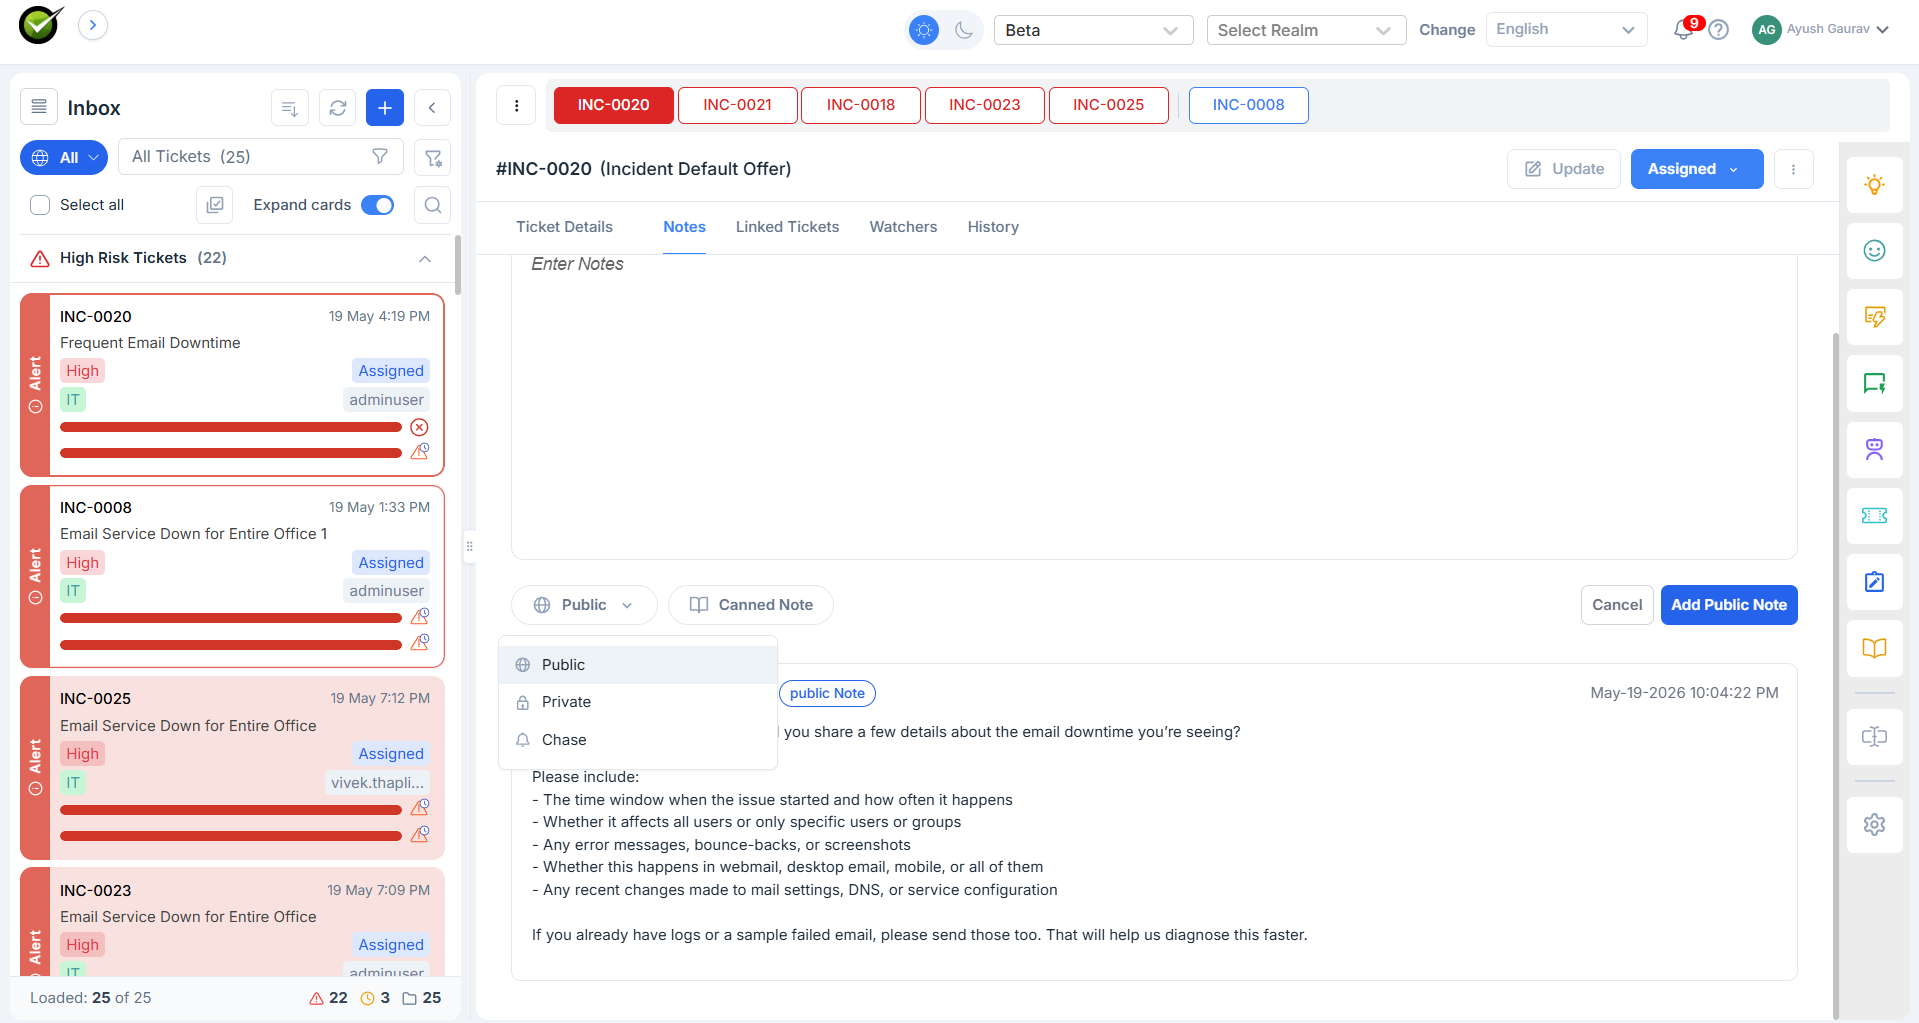Screen dimensions: 1919x1023
Task: Collapse the High Risk Tickets section
Action: pyautogui.click(x=425, y=259)
